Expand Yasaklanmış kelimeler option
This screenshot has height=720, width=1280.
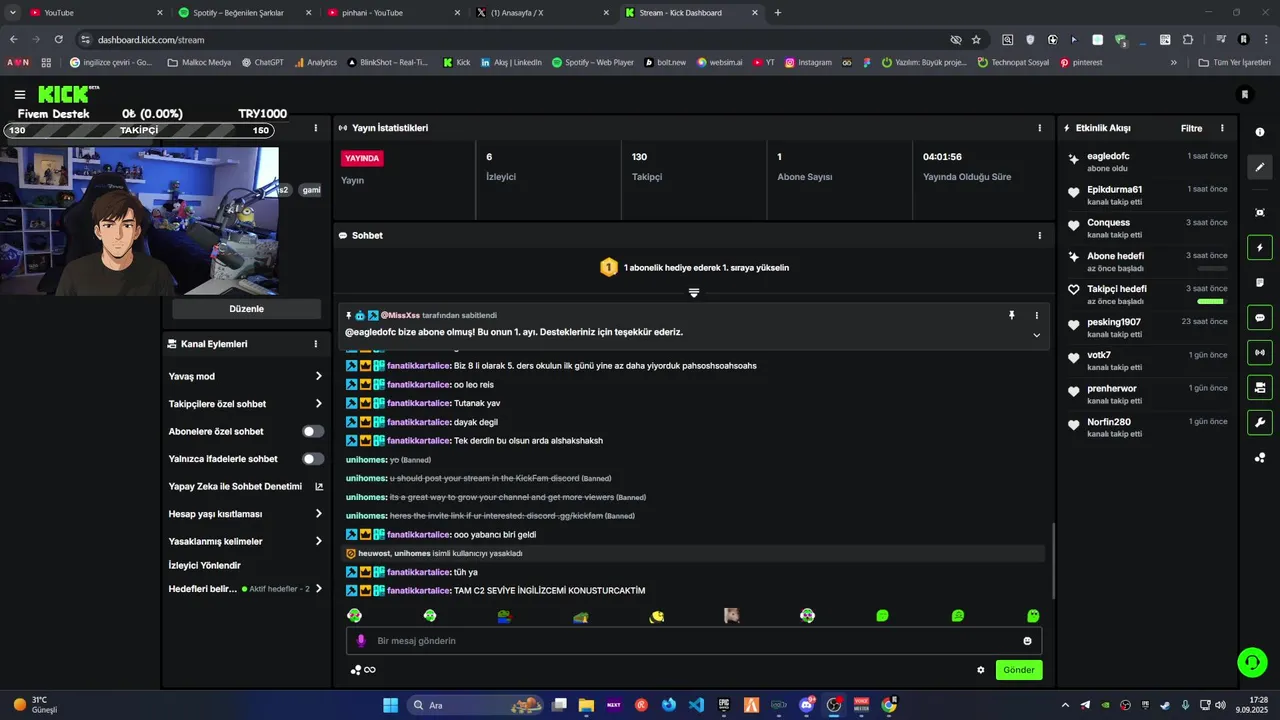tap(319, 541)
